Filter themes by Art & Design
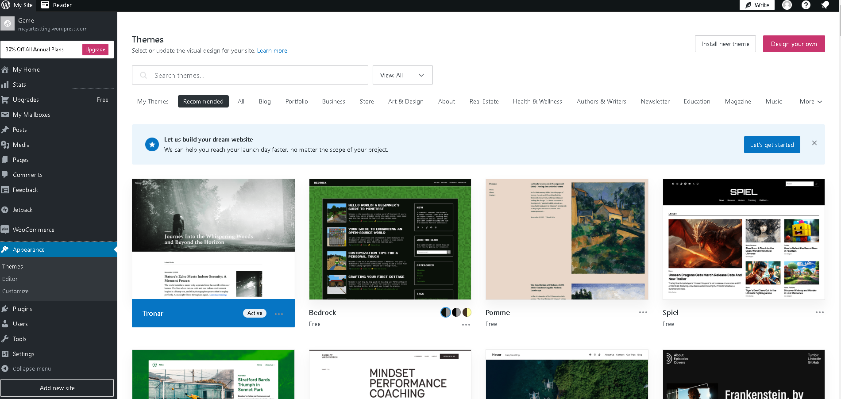This screenshot has height=399, width=841. coord(405,101)
